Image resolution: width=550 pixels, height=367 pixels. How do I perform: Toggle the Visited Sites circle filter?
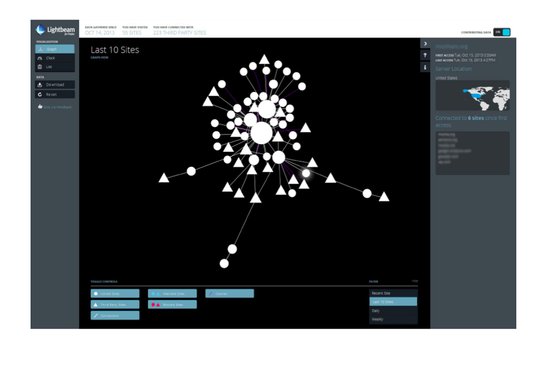[115, 293]
